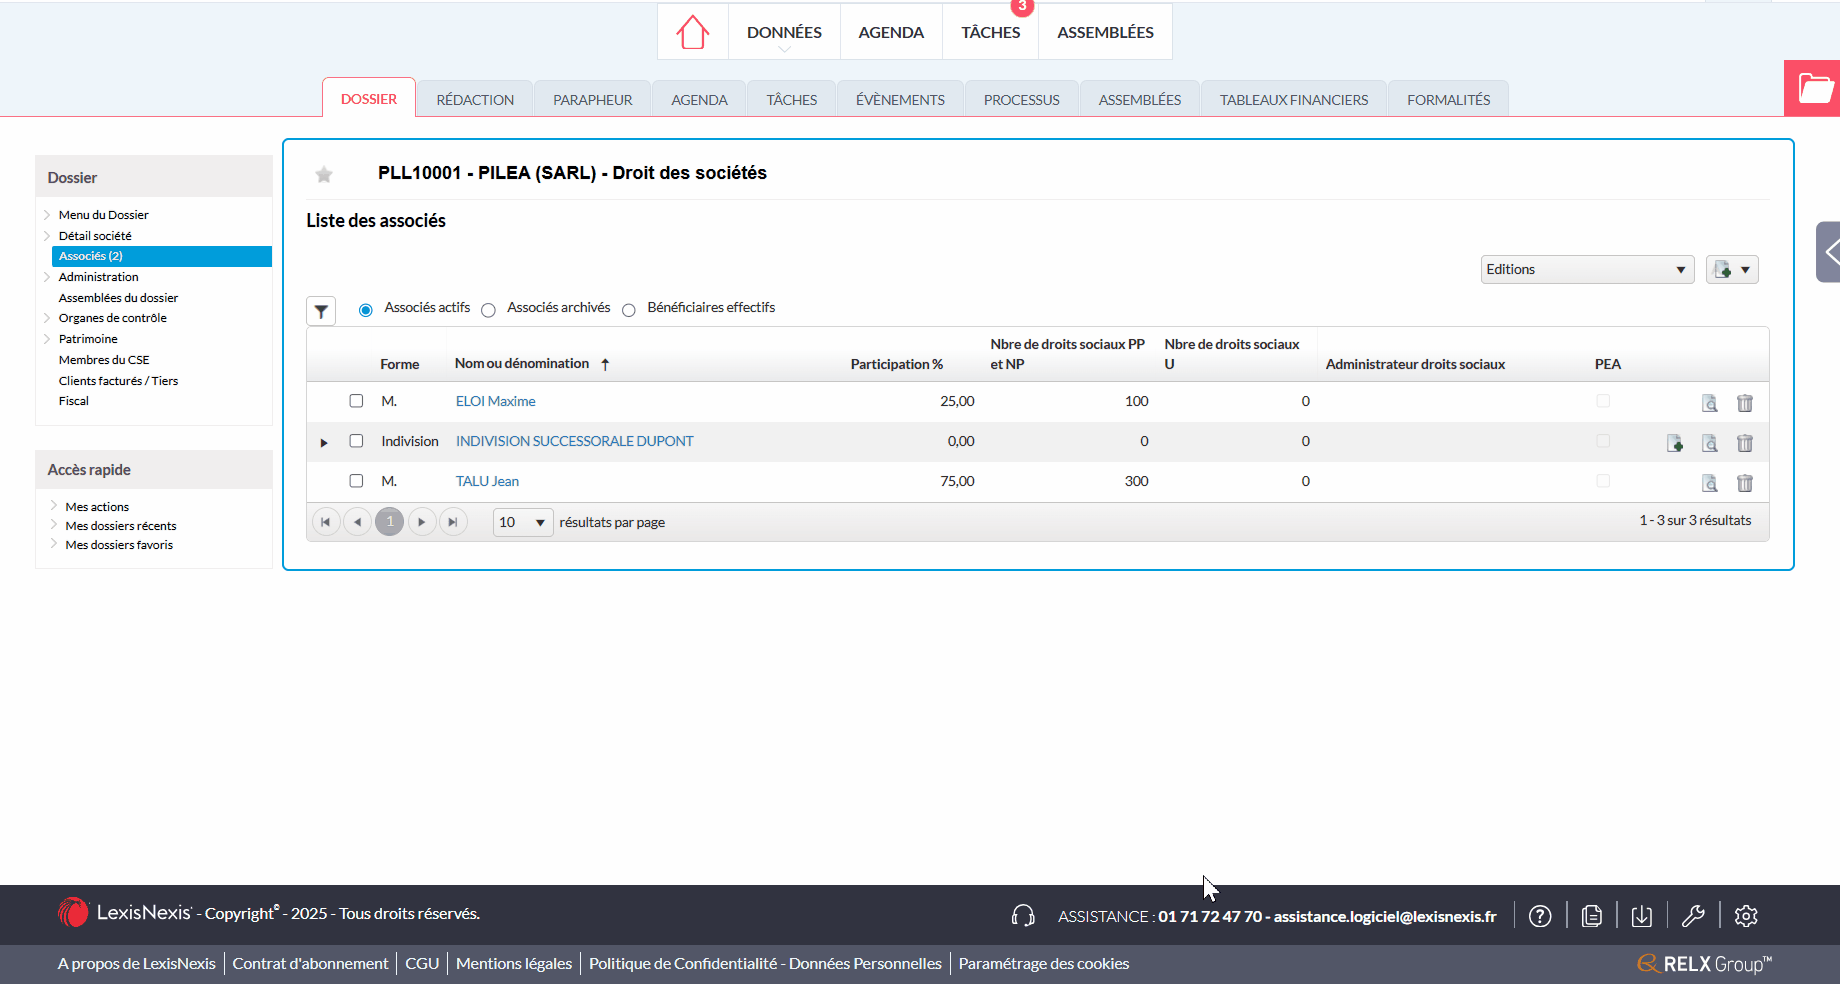
Task: Open the settings gear in footer
Action: [x=1746, y=915]
